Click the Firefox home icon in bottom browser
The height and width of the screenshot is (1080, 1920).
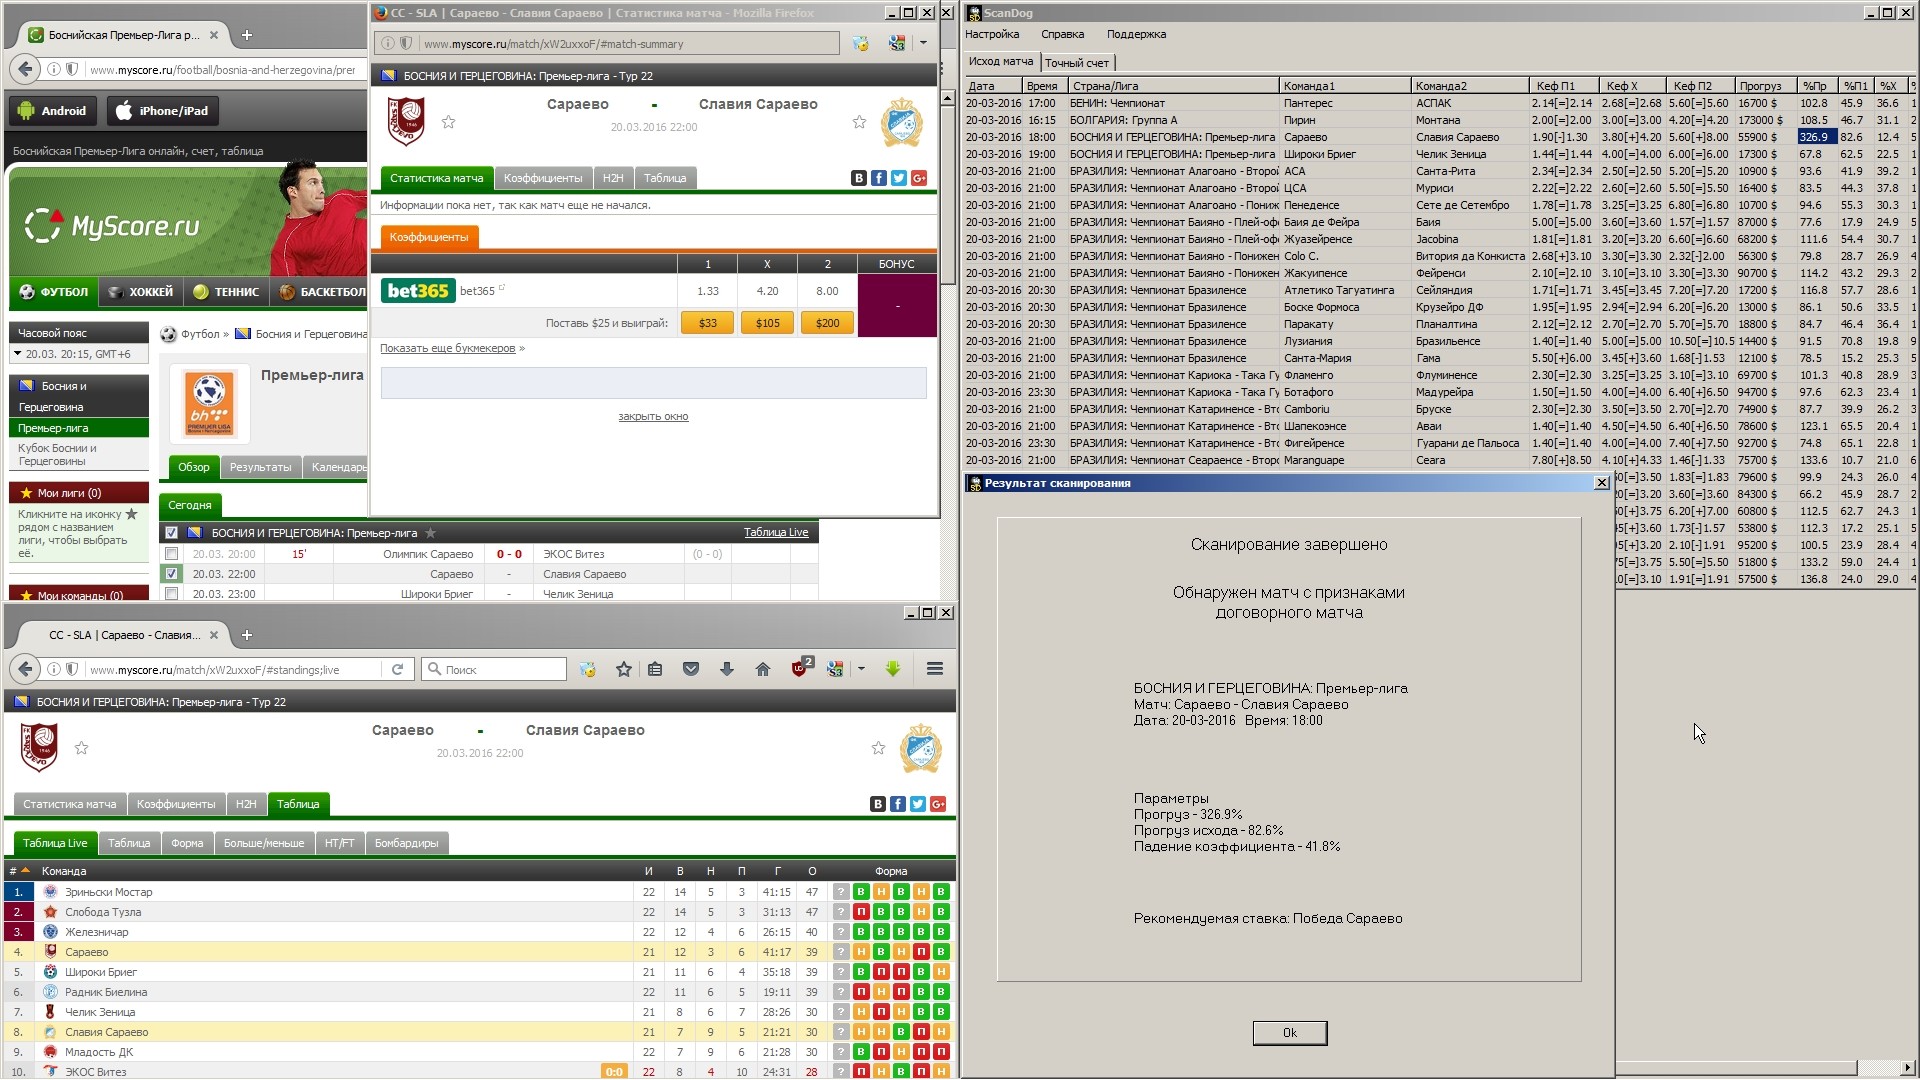tap(763, 669)
